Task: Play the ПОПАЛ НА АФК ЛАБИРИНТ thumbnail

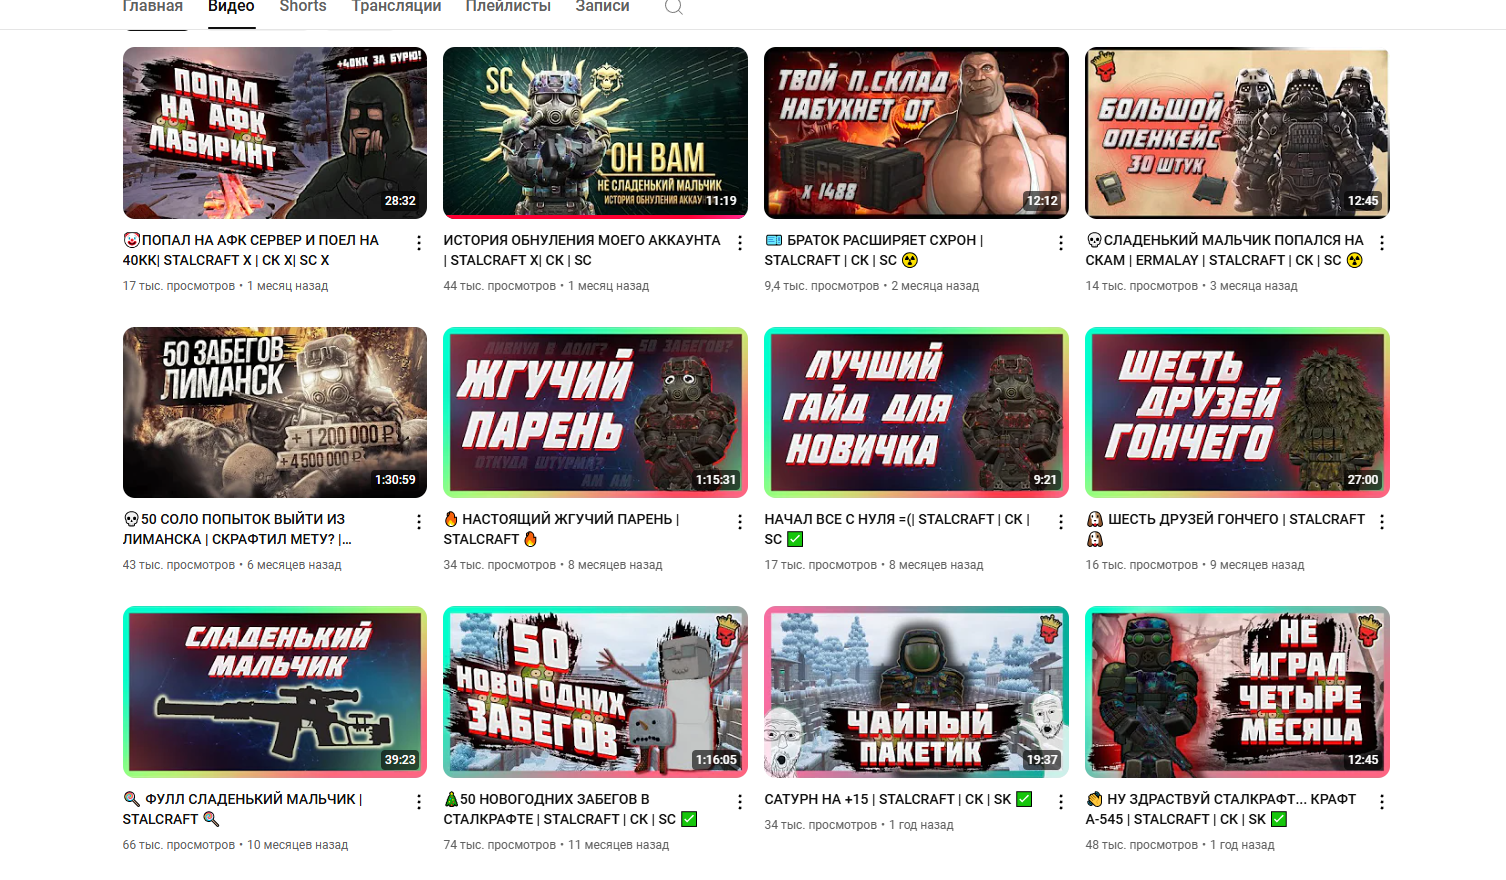Action: tap(275, 133)
